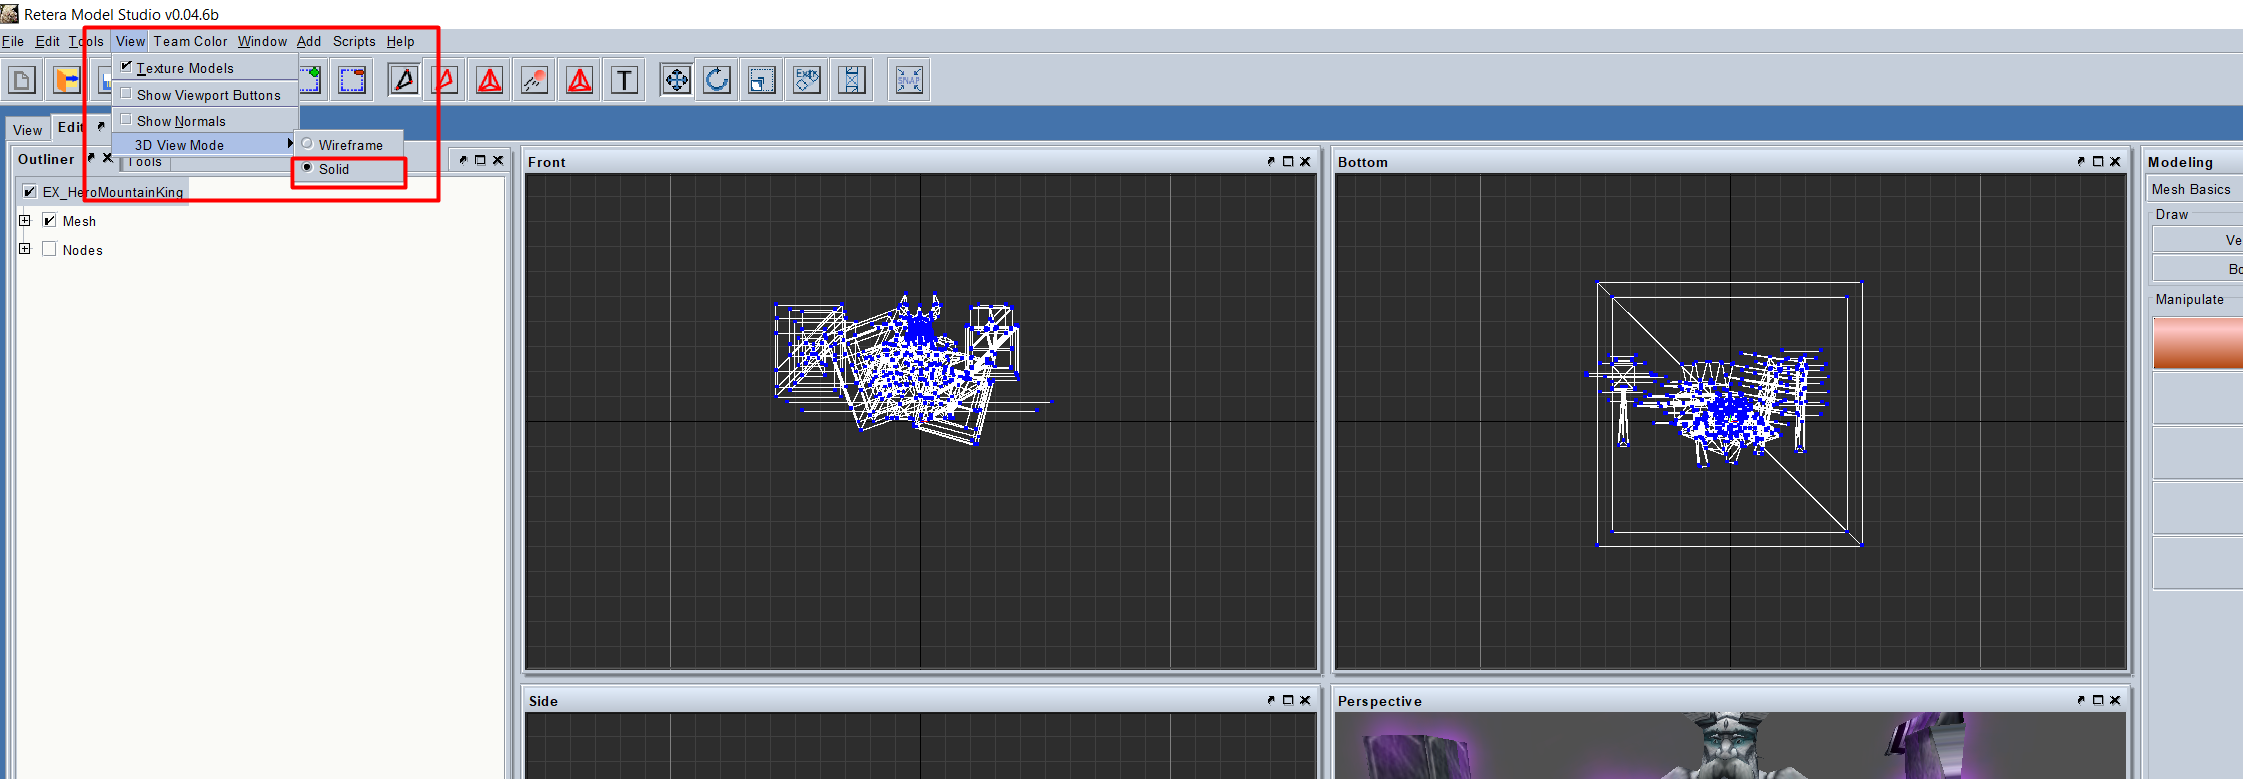Close the open View menu
Viewport: 2243px width, 779px height.
coord(130,41)
